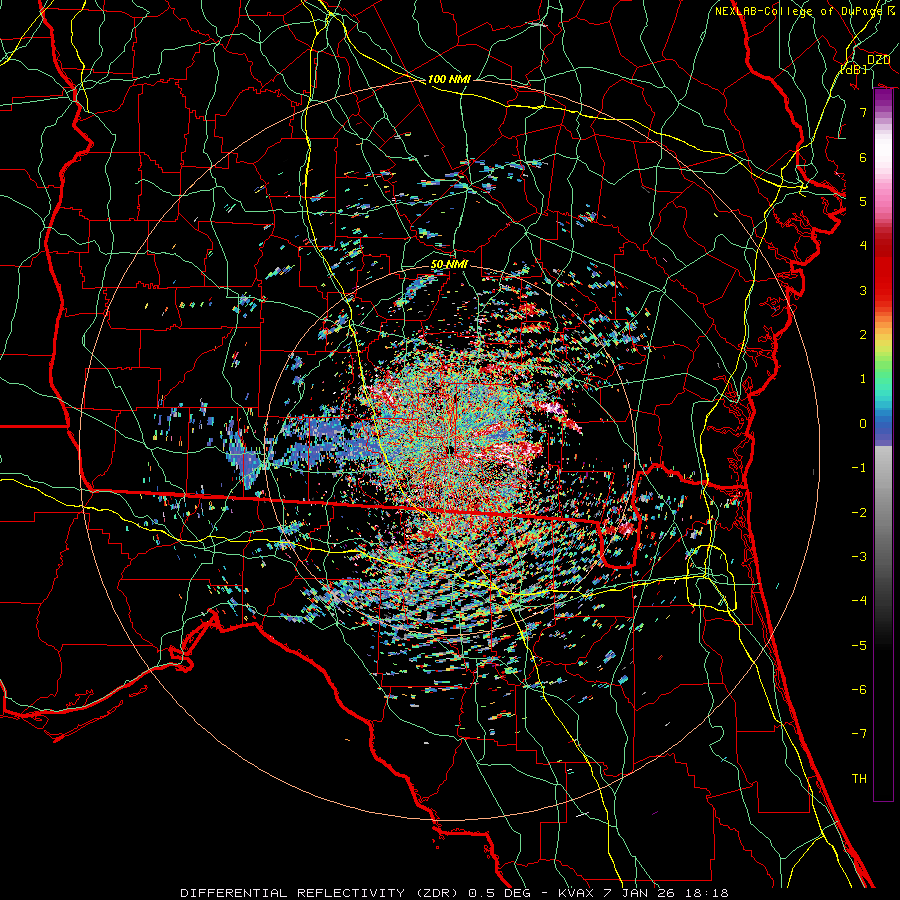Viewport: 900px width, 900px height.
Task: Click legend value 1
Action: [863, 379]
